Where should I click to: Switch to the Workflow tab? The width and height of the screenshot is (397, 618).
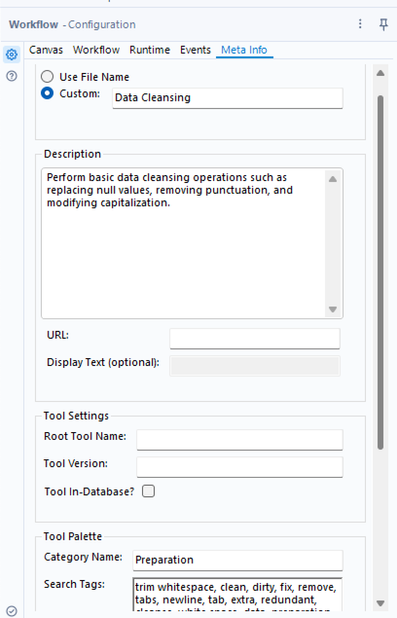coord(96,50)
